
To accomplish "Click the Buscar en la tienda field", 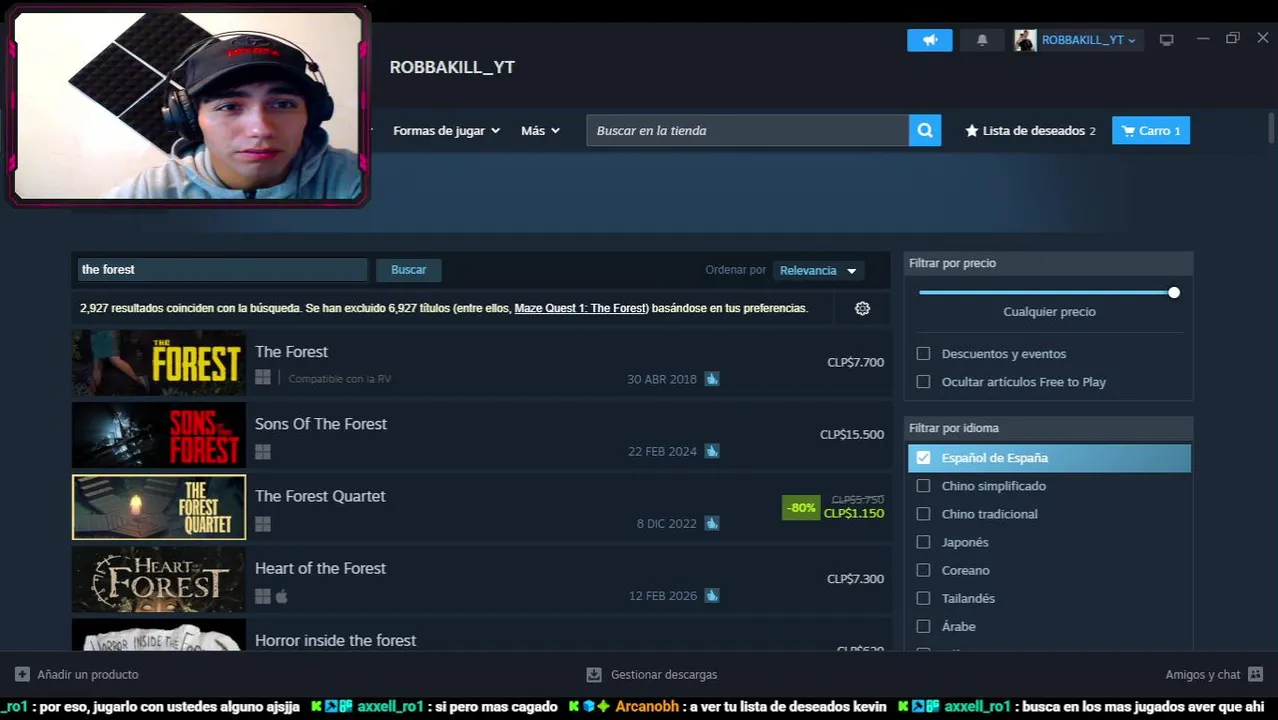I will coord(747,131).
